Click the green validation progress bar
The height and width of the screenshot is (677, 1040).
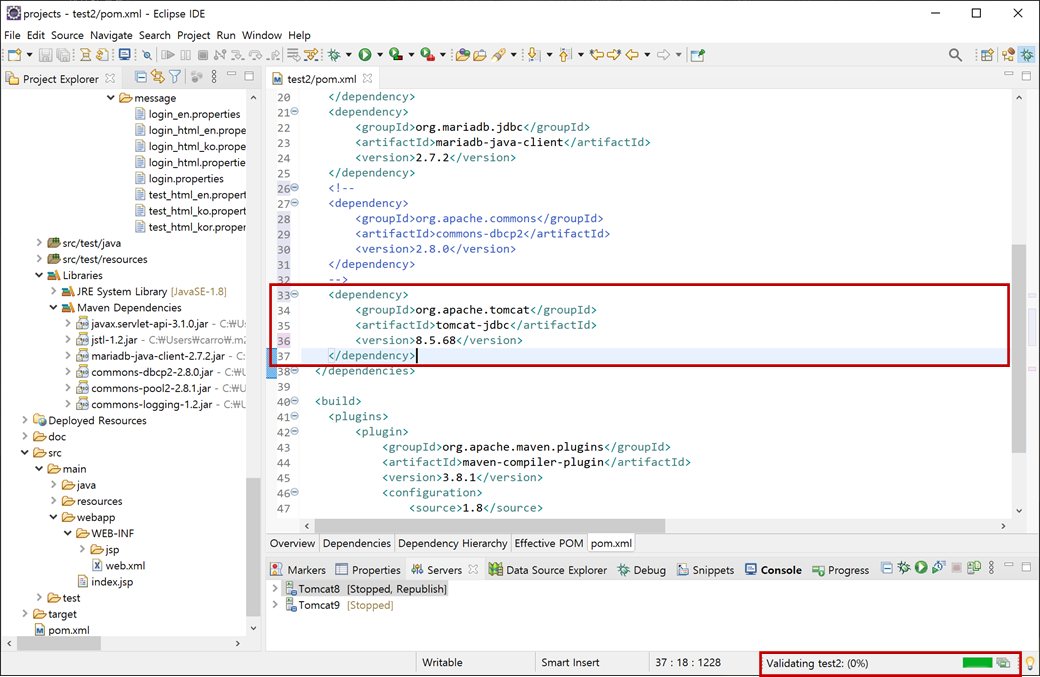tap(977, 662)
